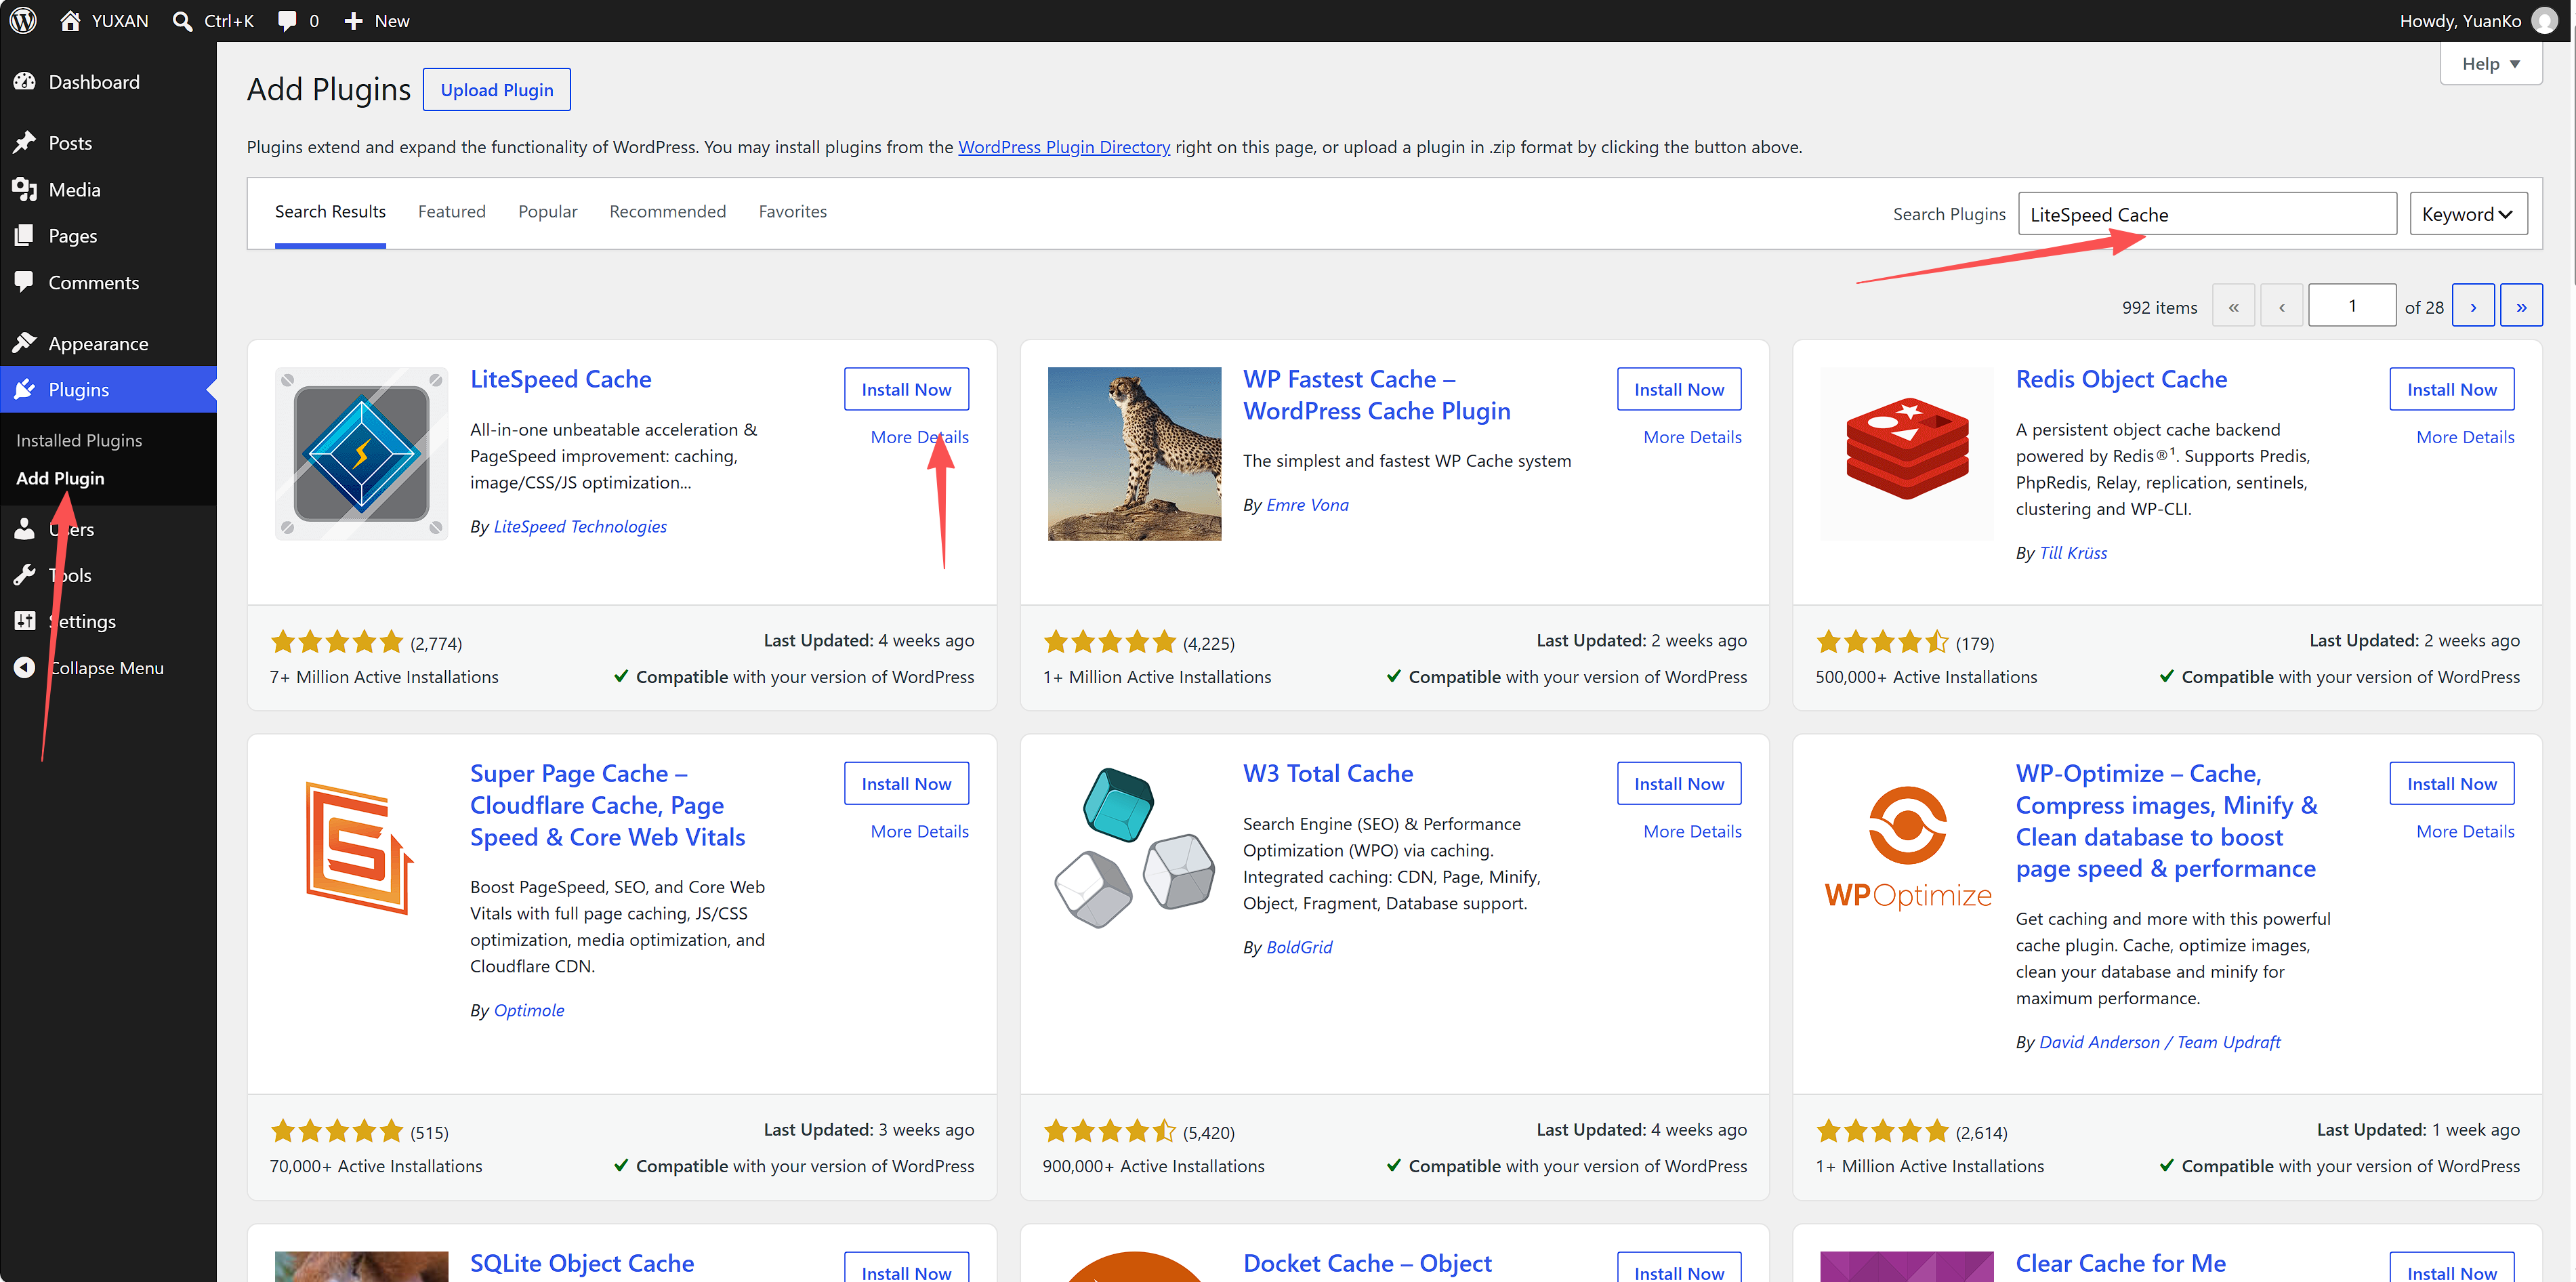This screenshot has width=2576, height=1282.
Task: Open the Redis Object Cache title link
Action: (x=2122, y=379)
